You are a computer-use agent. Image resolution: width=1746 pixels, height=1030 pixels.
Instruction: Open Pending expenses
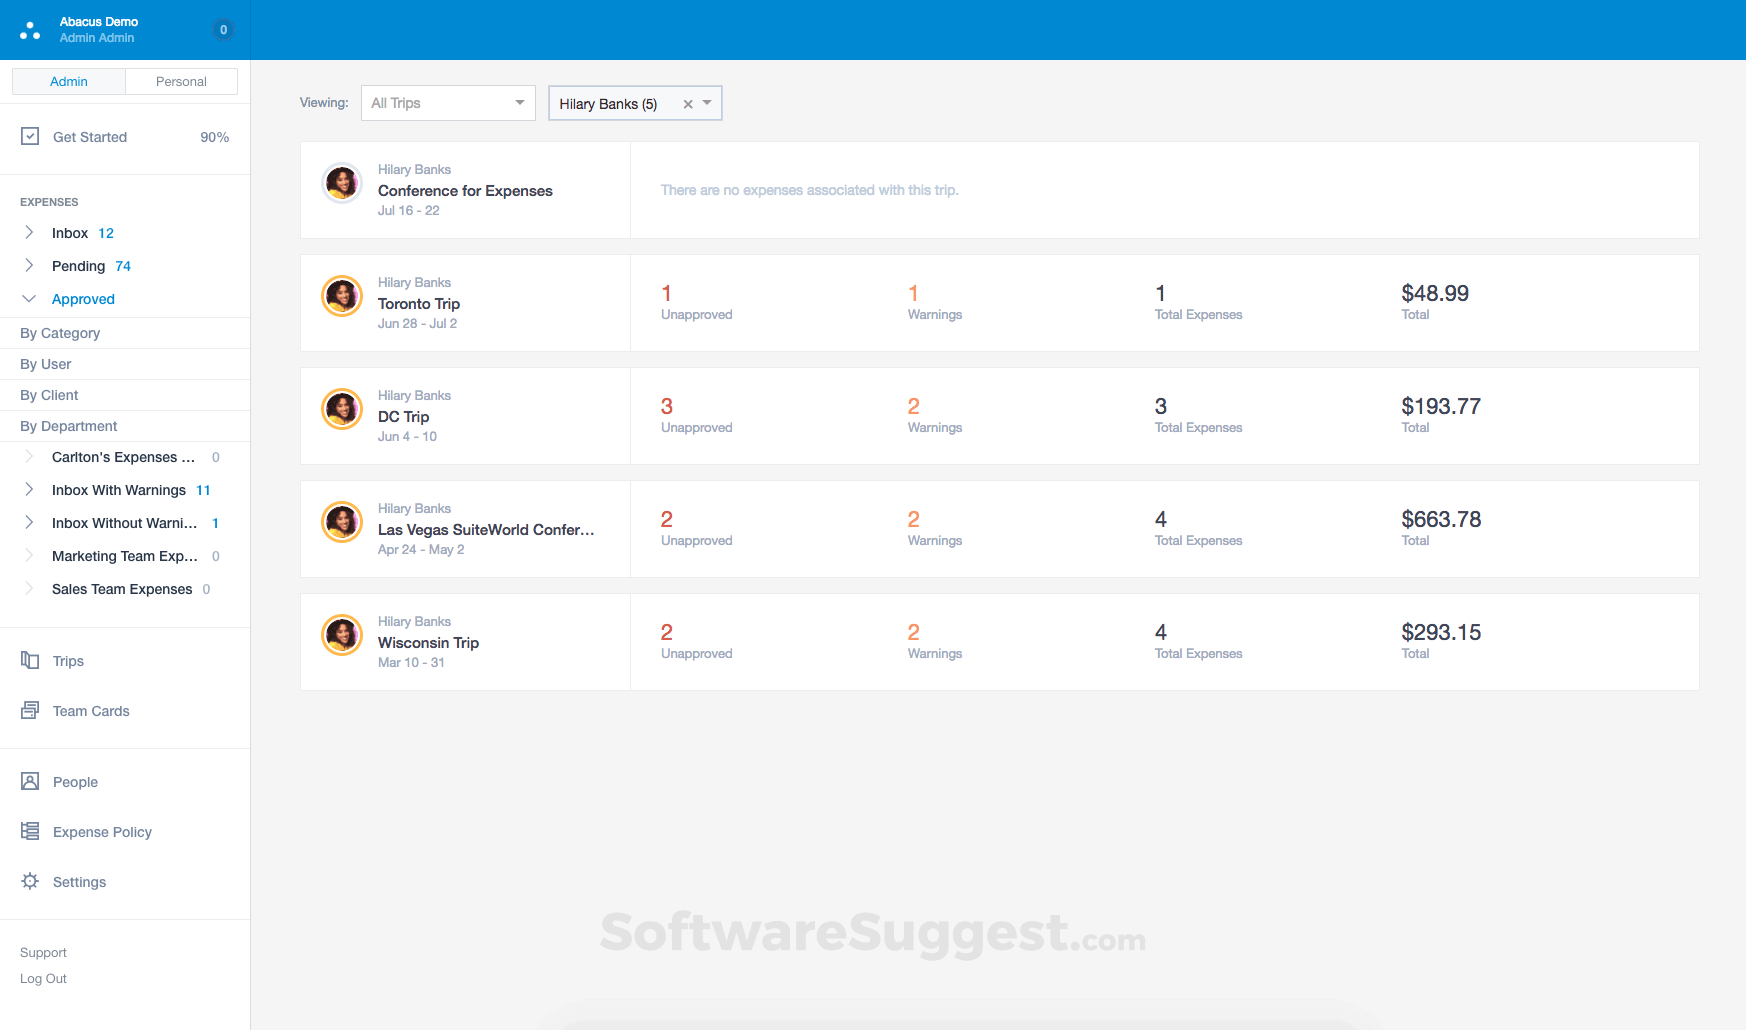pyautogui.click(x=78, y=266)
